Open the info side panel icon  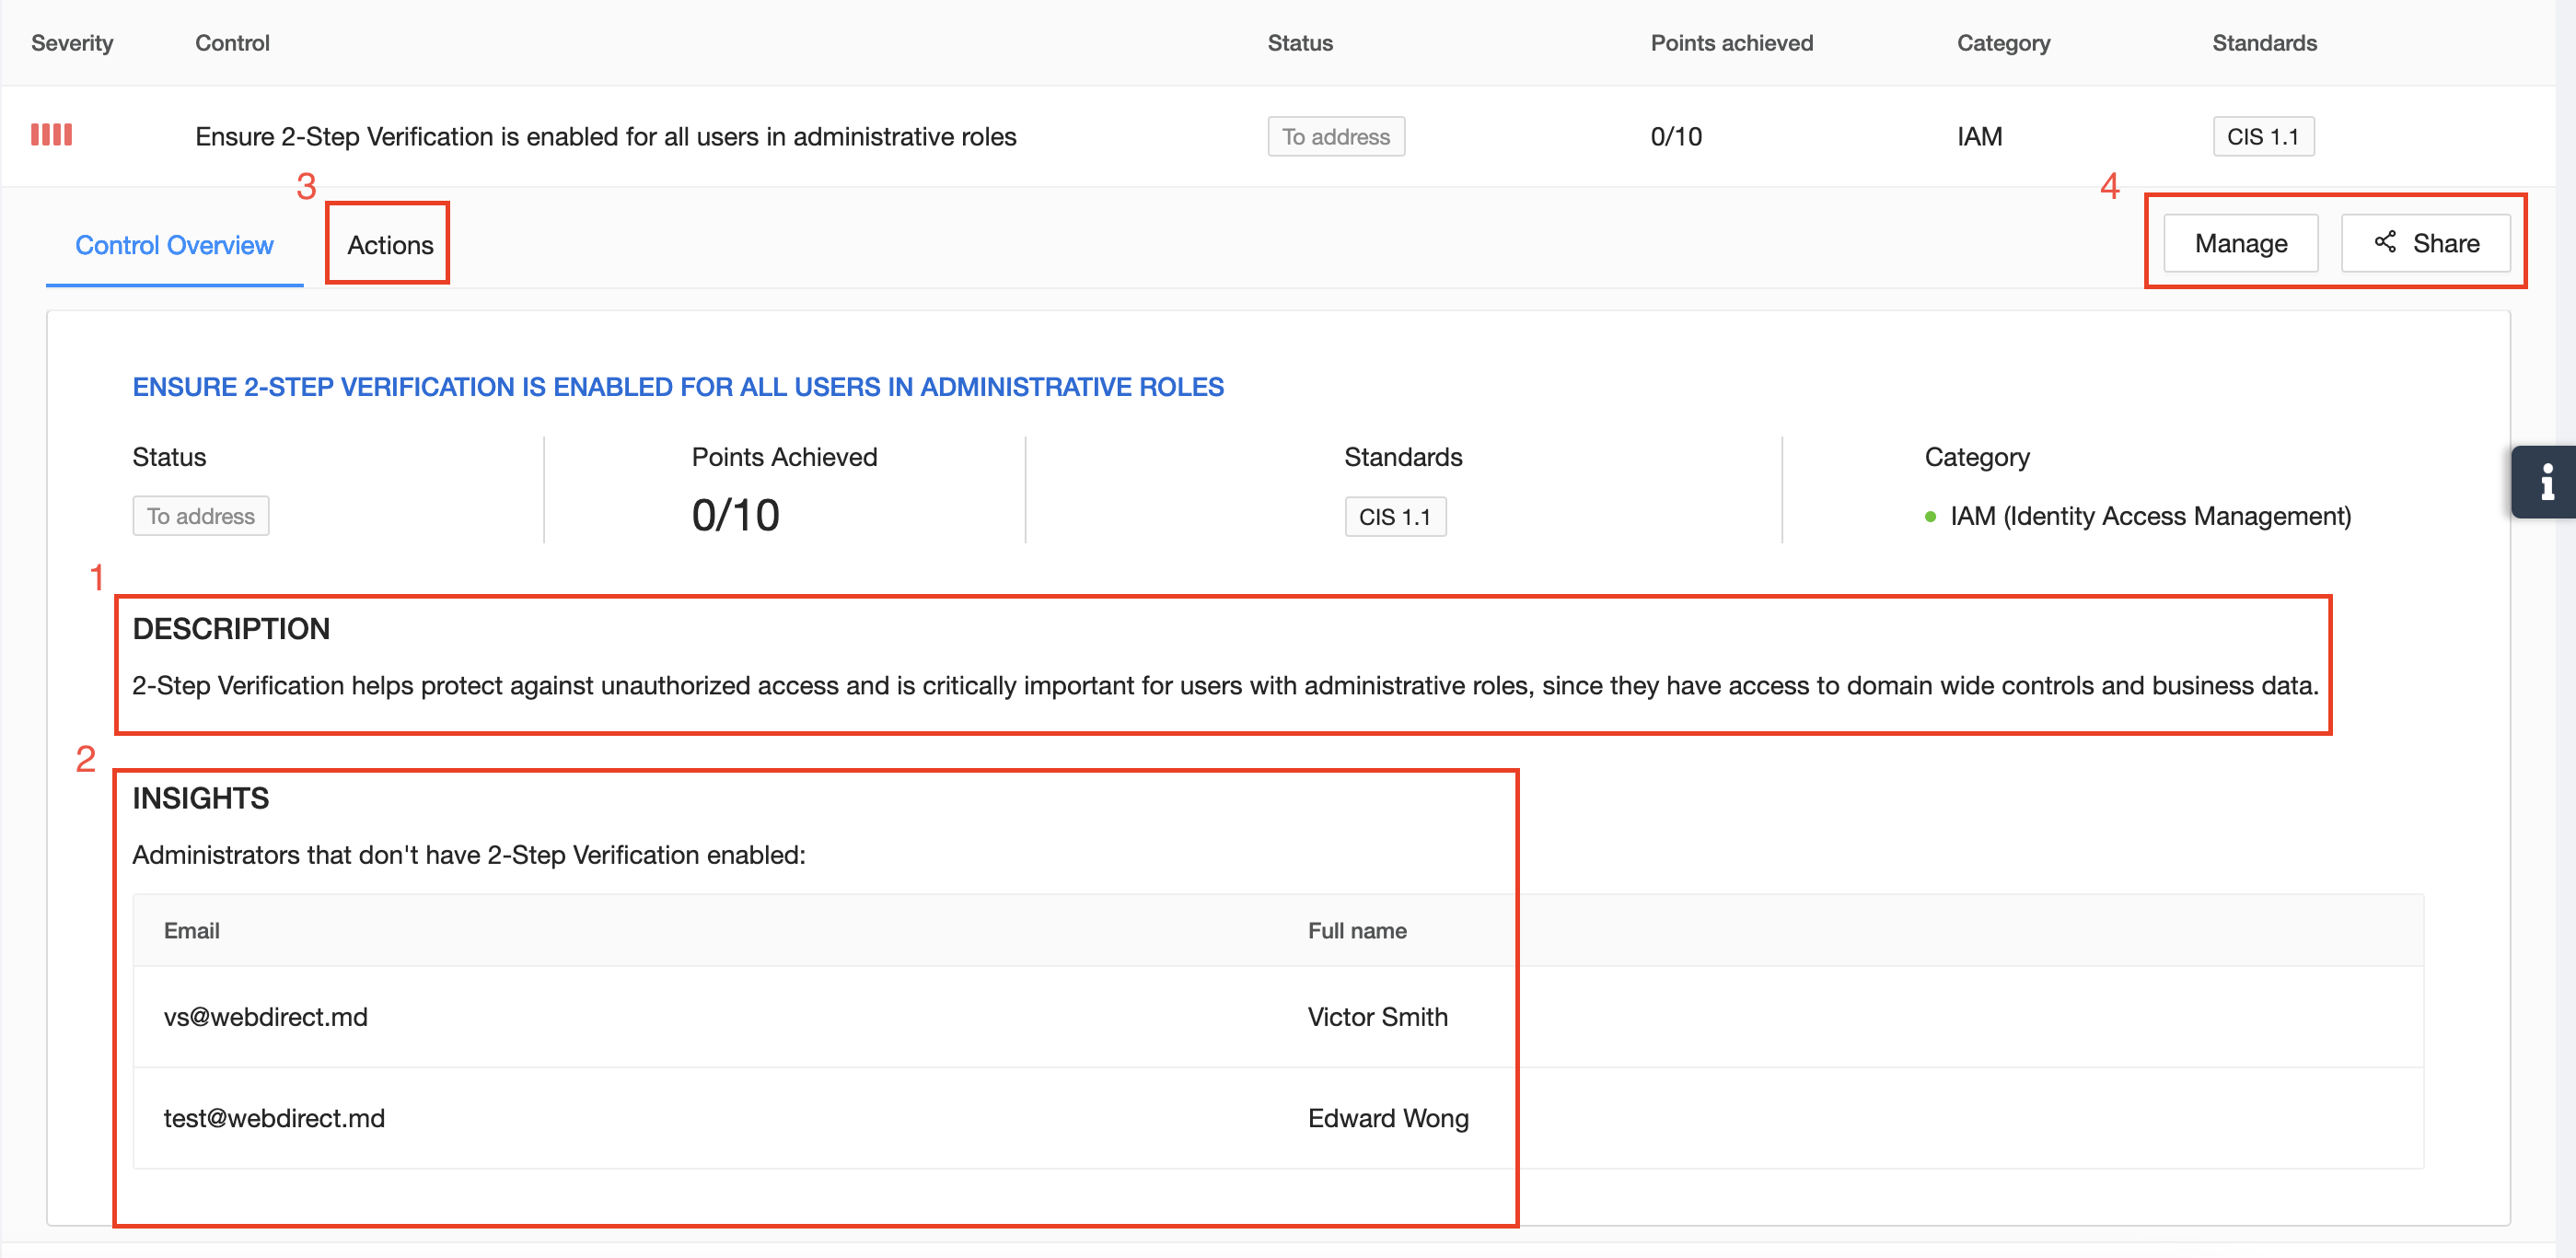(2546, 481)
